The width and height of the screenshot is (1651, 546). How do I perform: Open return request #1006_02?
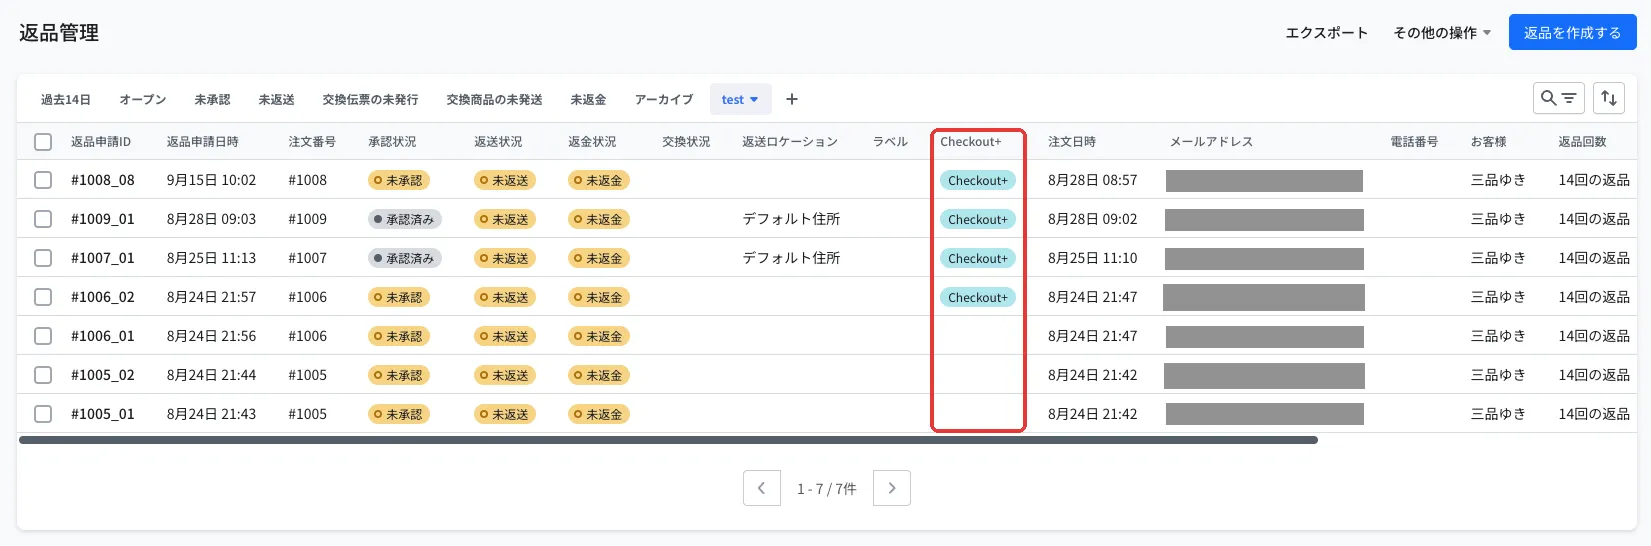(102, 297)
